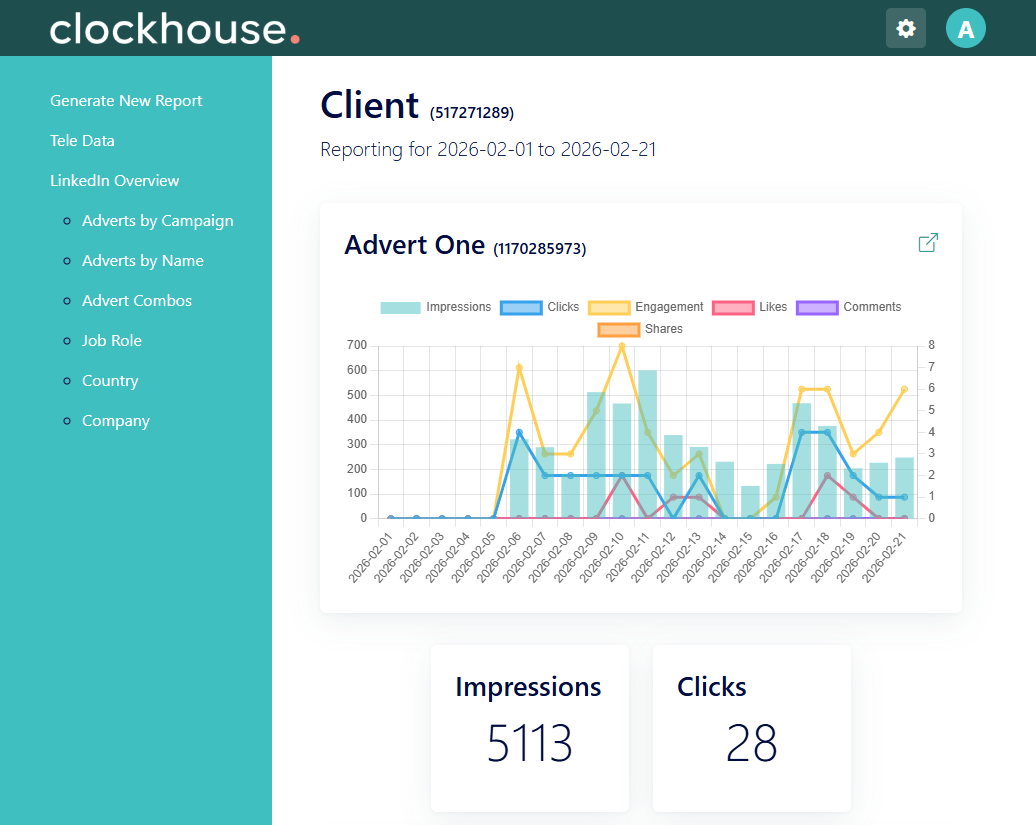Image resolution: width=1036 pixels, height=825 pixels.
Task: Open Advert One in external link icon
Action: point(928,243)
